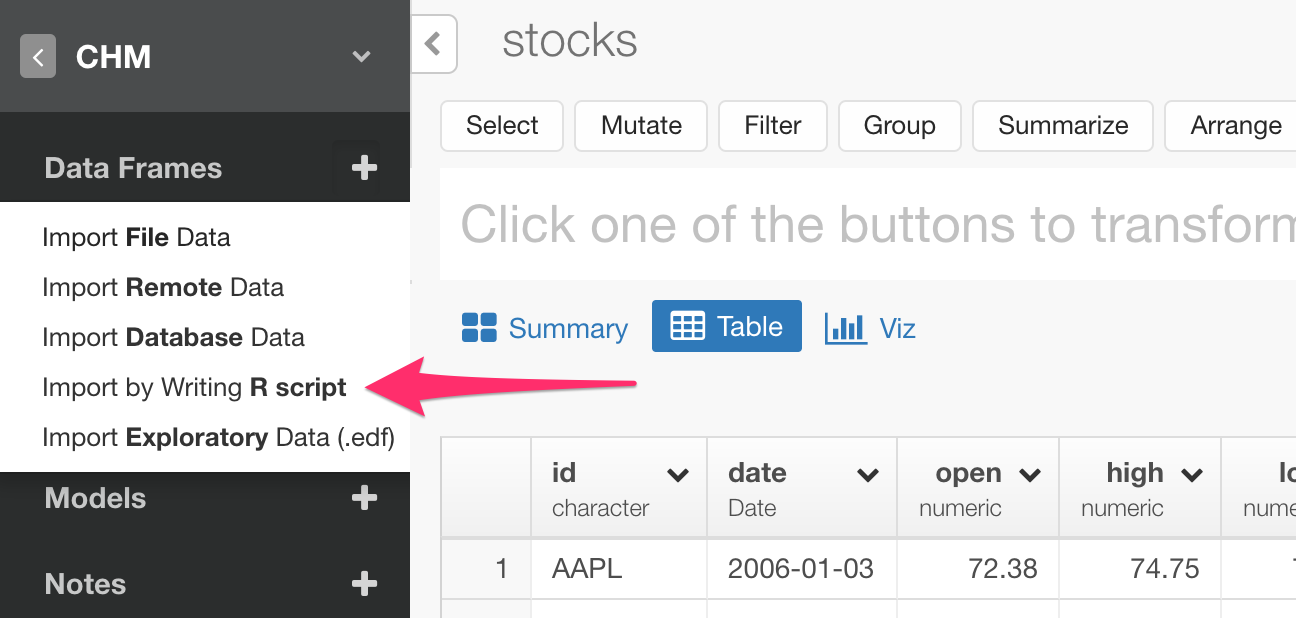Choose Import Exploratory Data (.edf)

coord(218,437)
